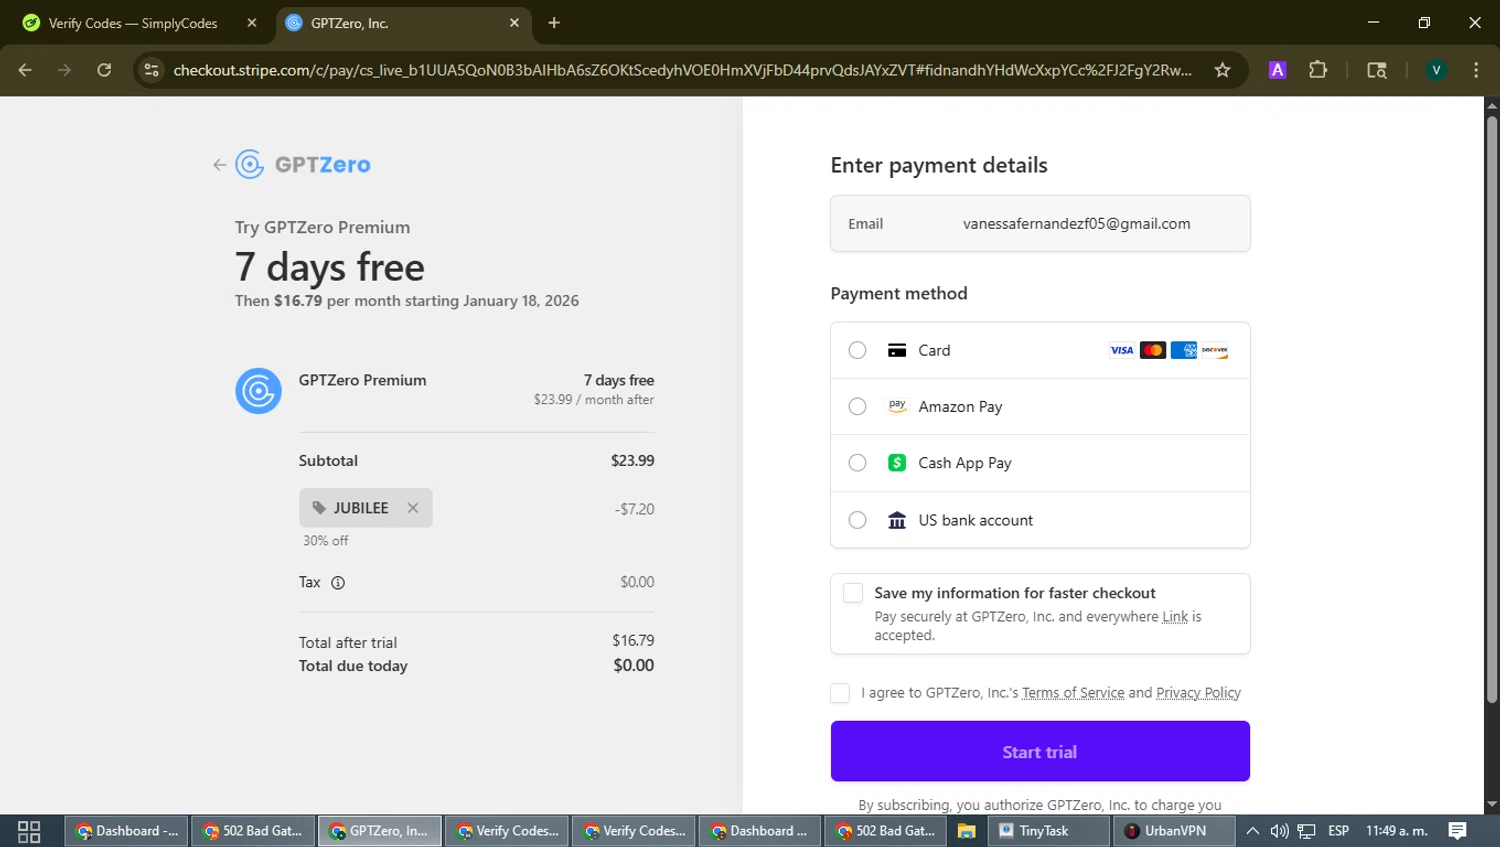Open the Terms of Service link
The width and height of the screenshot is (1500, 847).
click(x=1073, y=693)
